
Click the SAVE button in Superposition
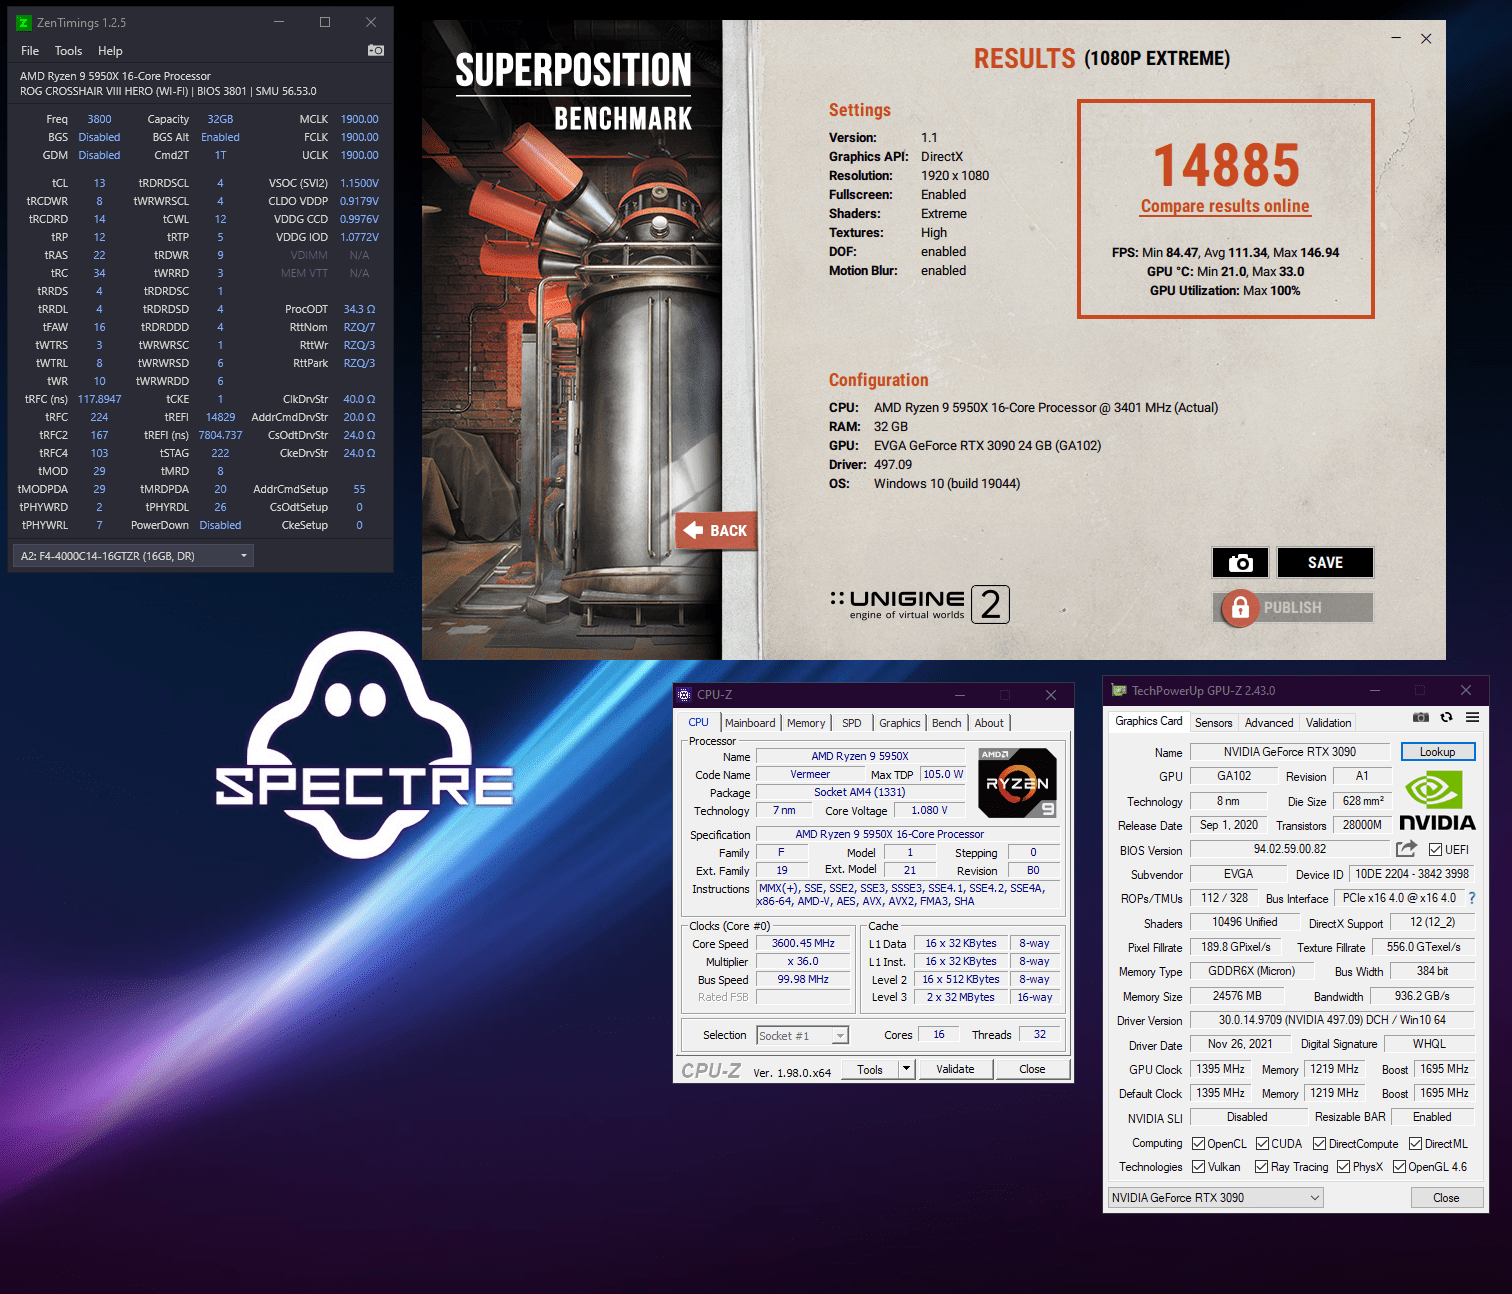[1325, 563]
